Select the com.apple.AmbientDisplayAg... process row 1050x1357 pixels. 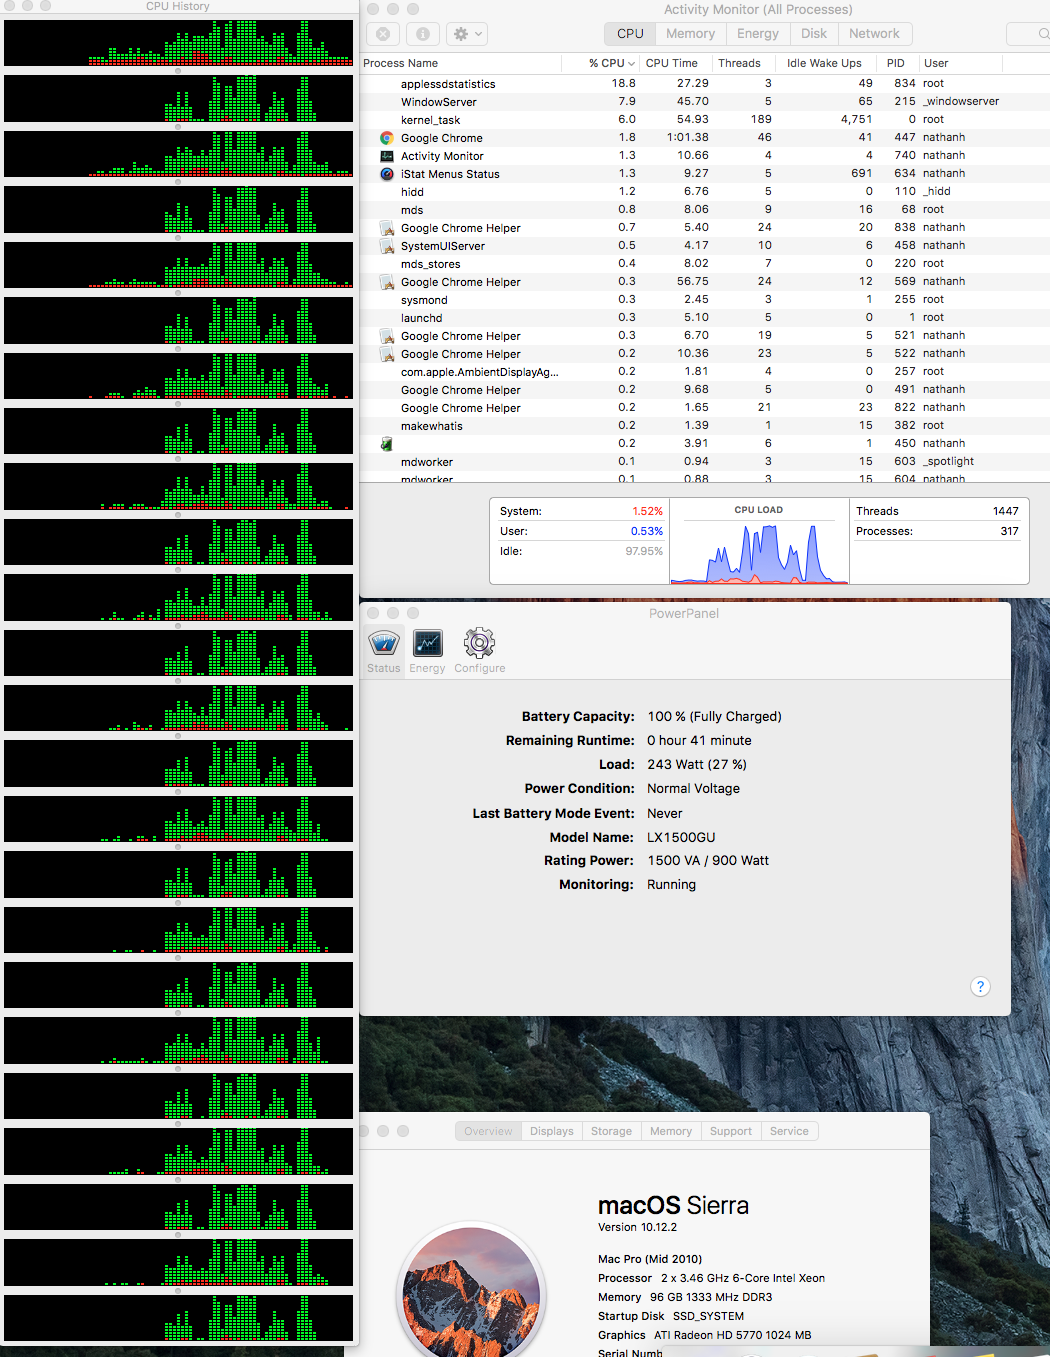pyautogui.click(x=705, y=372)
